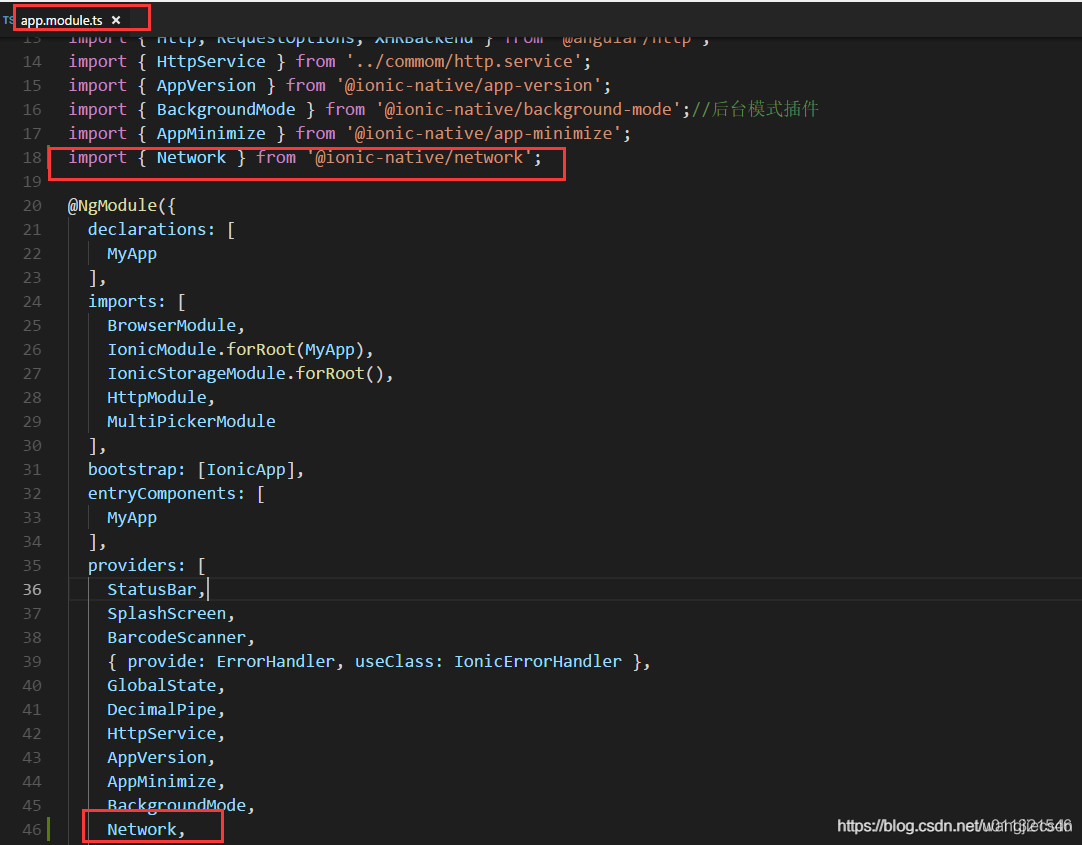Click AppMinimize in providers list
Image resolution: width=1082 pixels, height=845 pixels.
161,782
